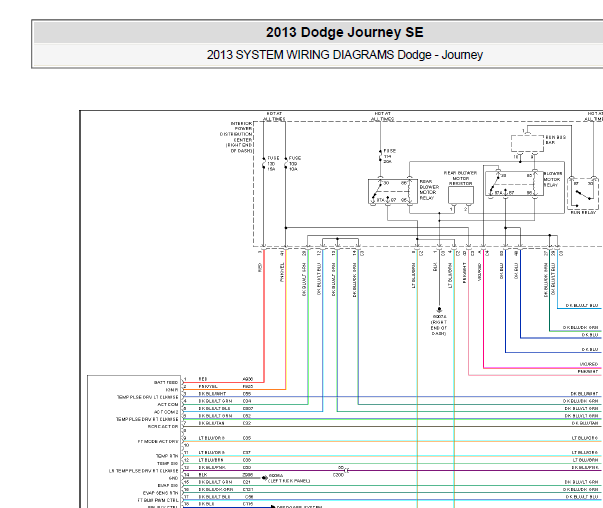Screen dimensions: 603x508
Task: Click the "EVAP SIG" pin label
Action: pos(168,486)
